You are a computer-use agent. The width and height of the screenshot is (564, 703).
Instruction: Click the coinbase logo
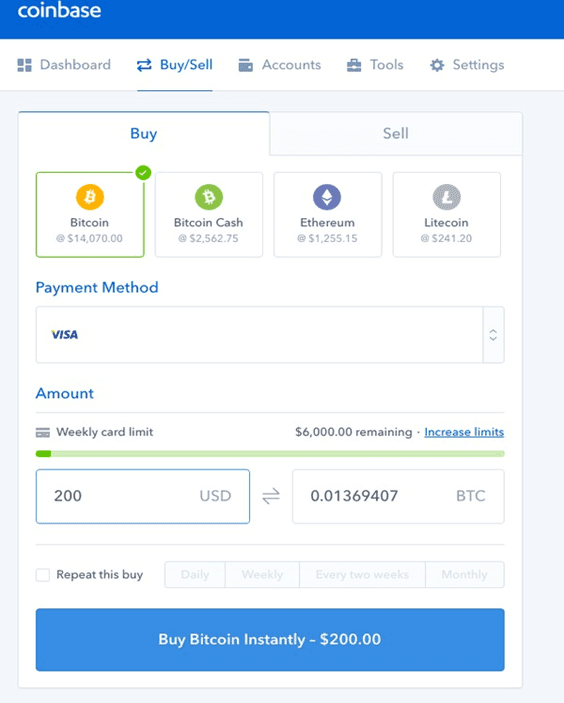pyautogui.click(x=59, y=10)
